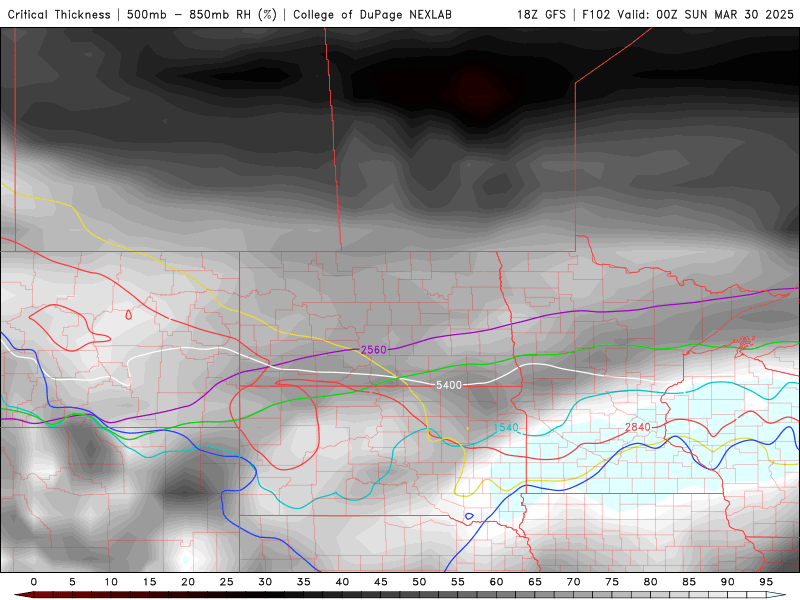Click the colorbar value 50
Viewport: 800px width, 600px height.
[x=419, y=582]
